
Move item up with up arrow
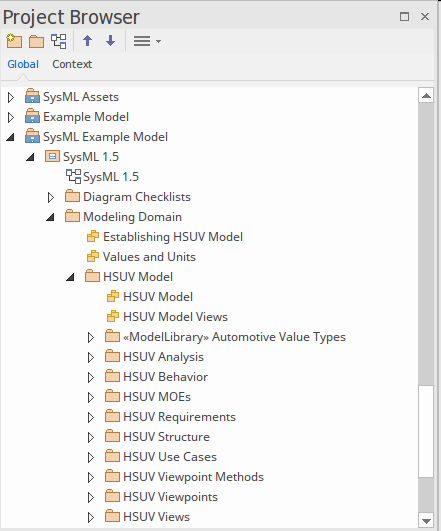tap(88, 41)
